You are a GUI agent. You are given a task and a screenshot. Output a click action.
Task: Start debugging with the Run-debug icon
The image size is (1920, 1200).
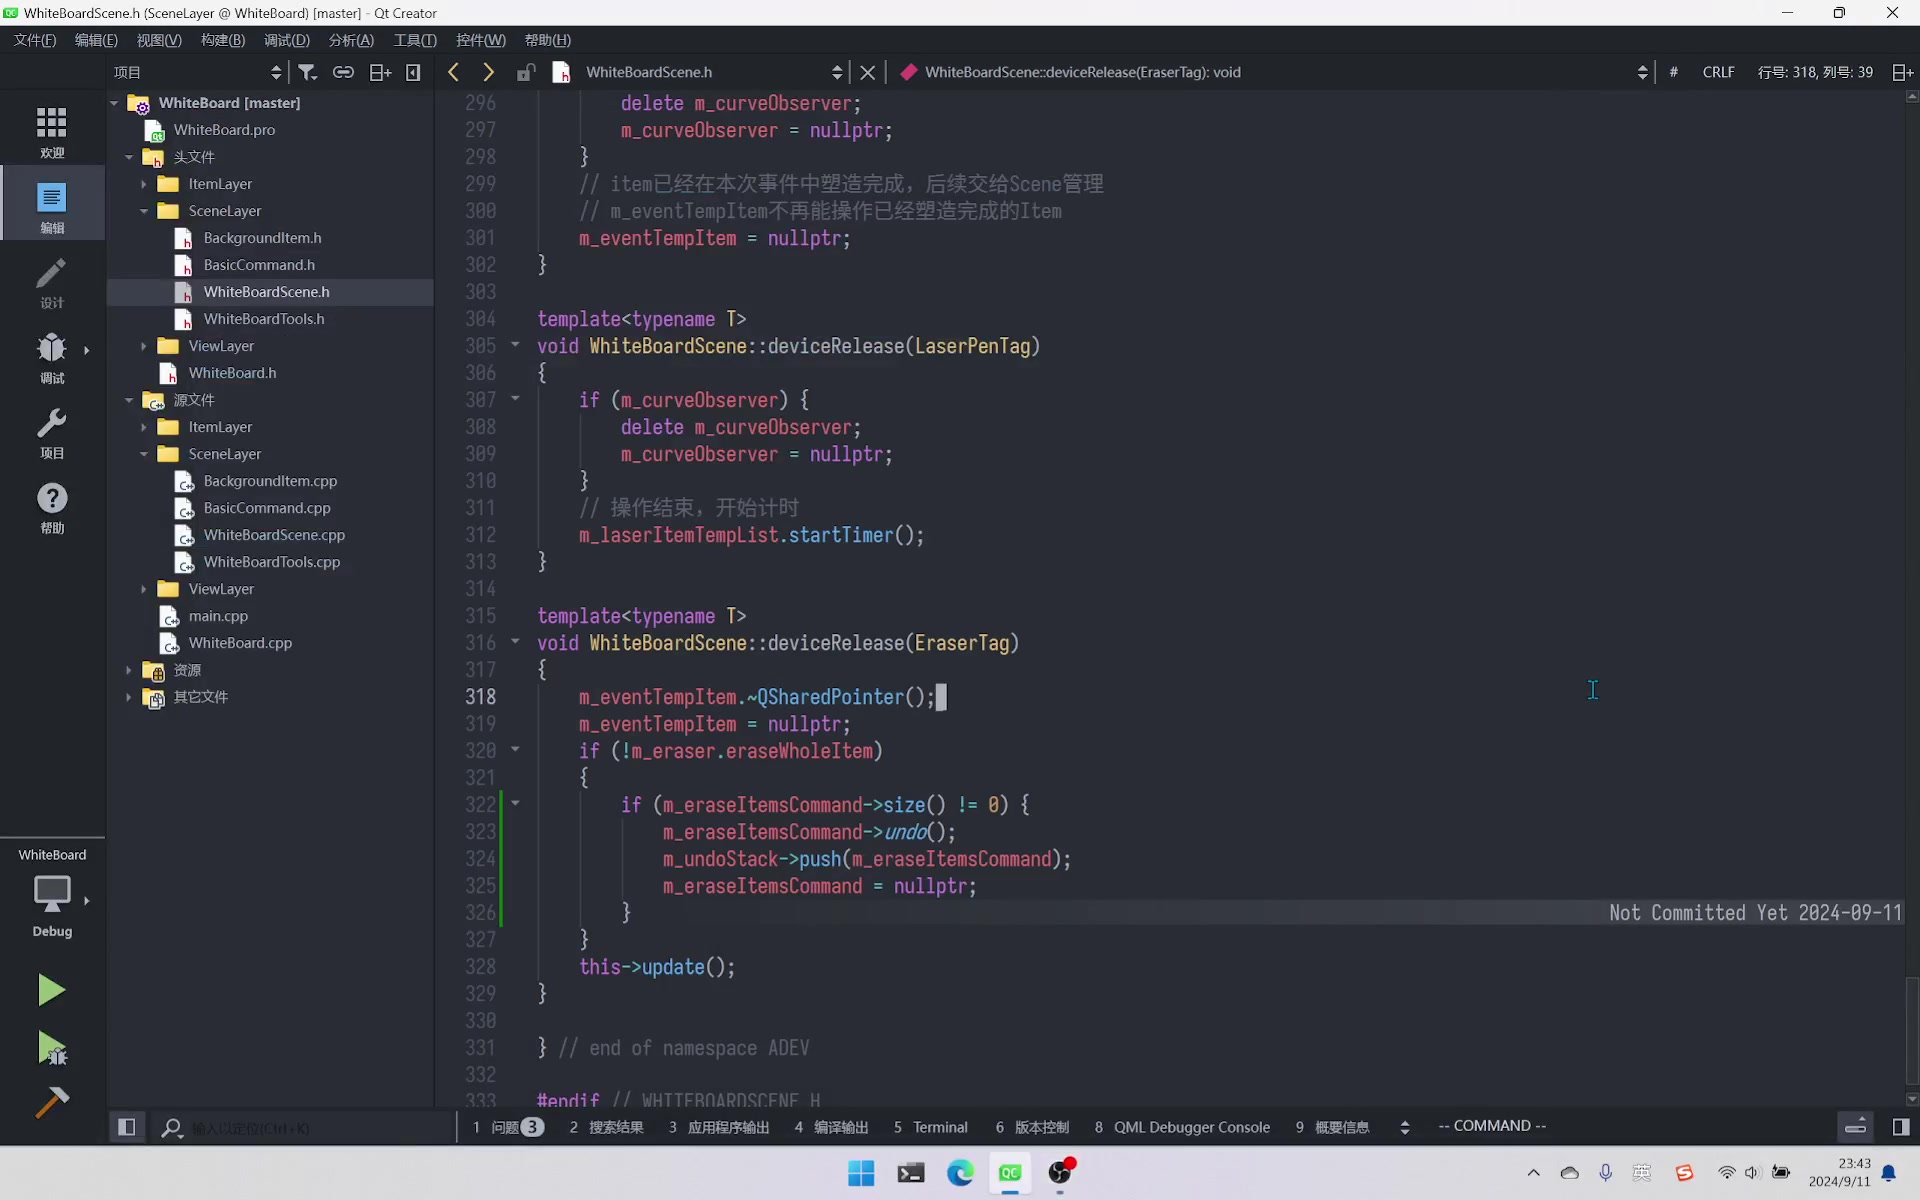pos(51,1048)
